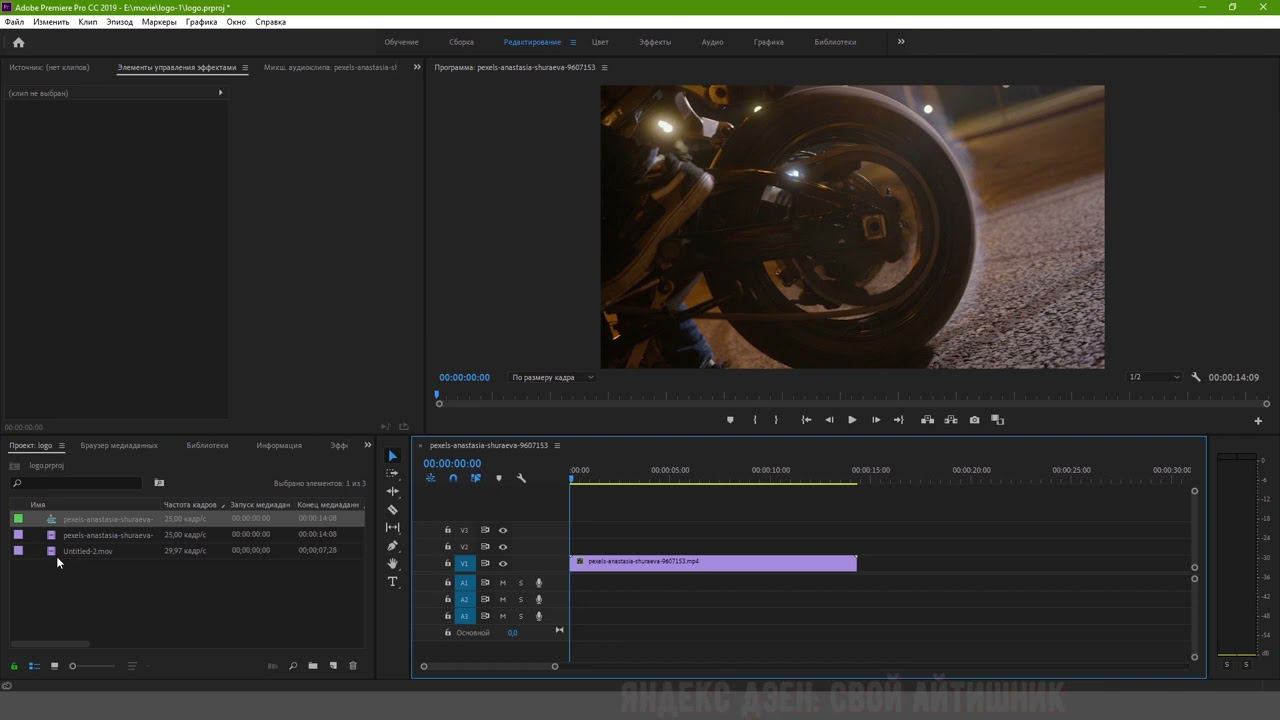The width and height of the screenshot is (1280, 720).
Task: Switch to the 'Цвет' workspace tab
Action: (600, 42)
